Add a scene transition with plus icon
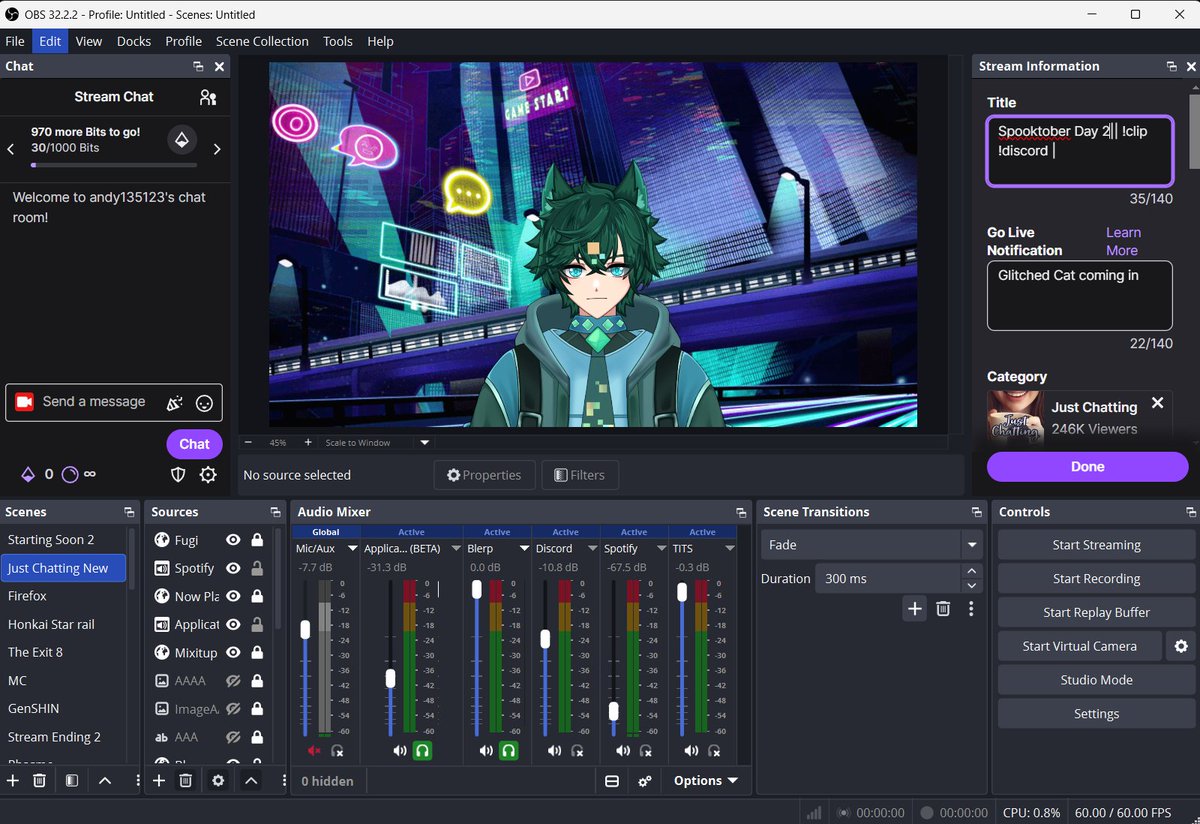 pyautogui.click(x=915, y=608)
